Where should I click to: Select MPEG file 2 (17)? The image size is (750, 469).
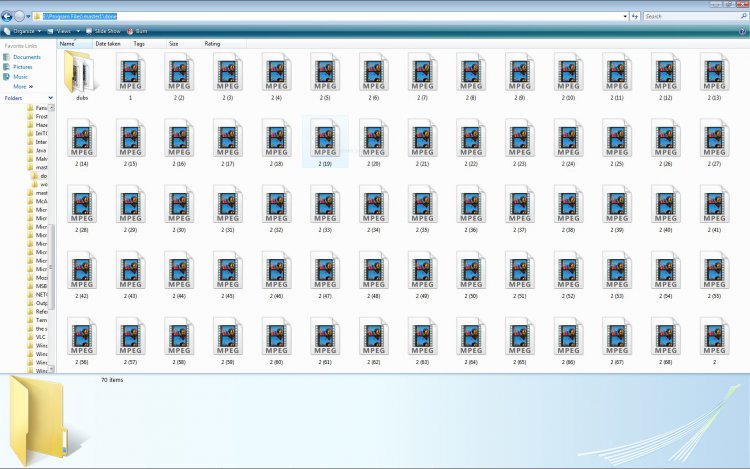tap(228, 138)
